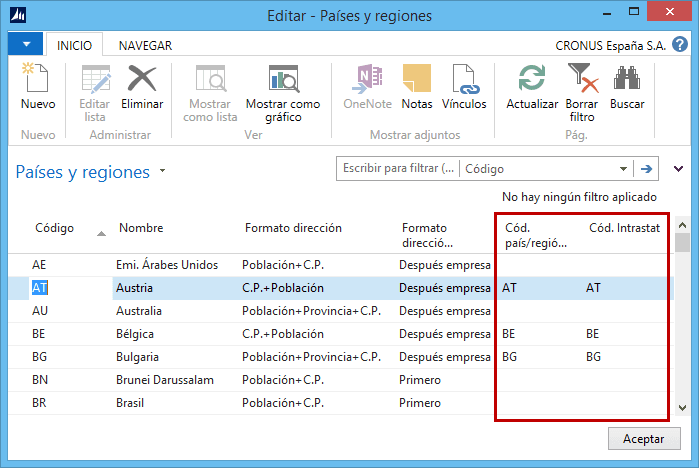Select the BE code cell
The width and height of the screenshot is (699, 468).
38,334
